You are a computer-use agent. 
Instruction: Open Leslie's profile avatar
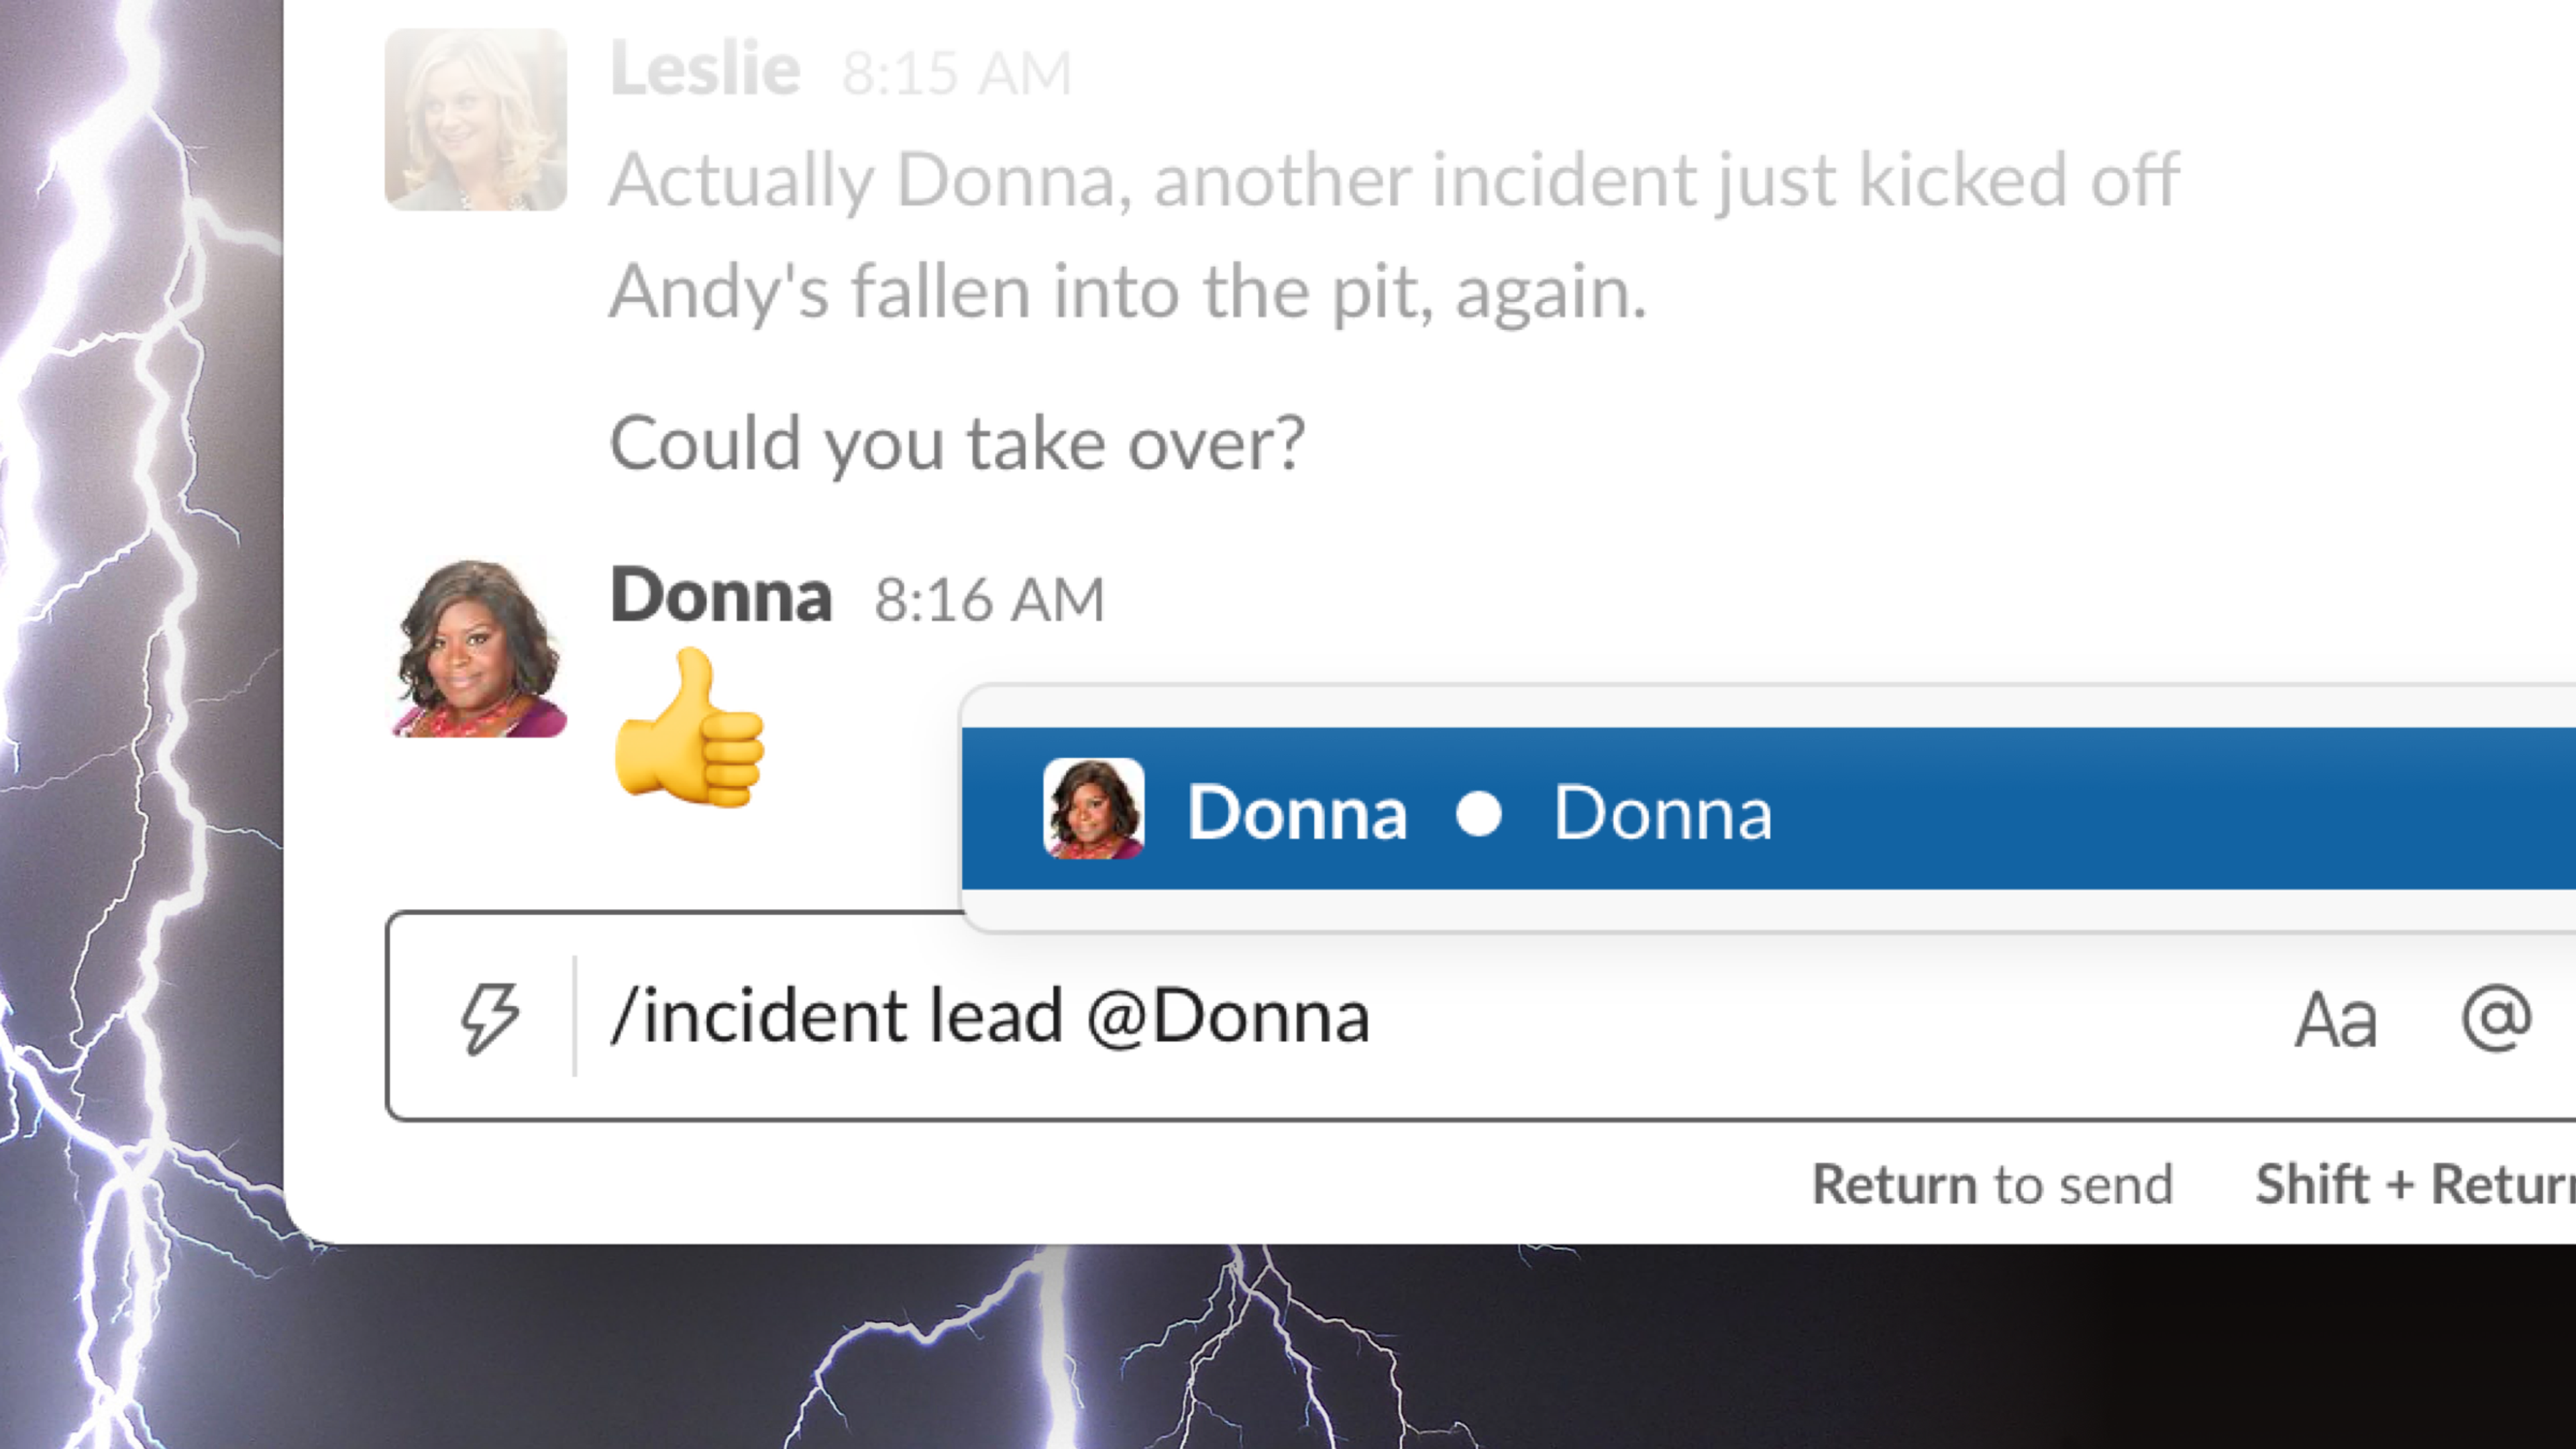tap(476, 119)
